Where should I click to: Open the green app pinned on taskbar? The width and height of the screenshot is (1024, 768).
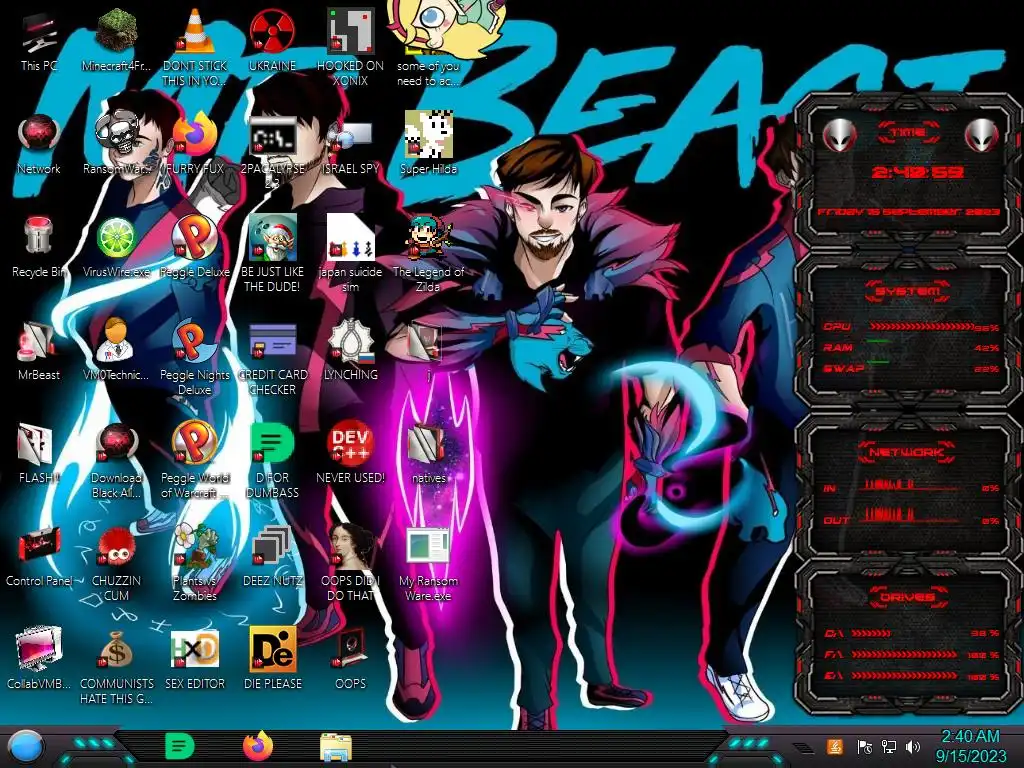click(179, 747)
